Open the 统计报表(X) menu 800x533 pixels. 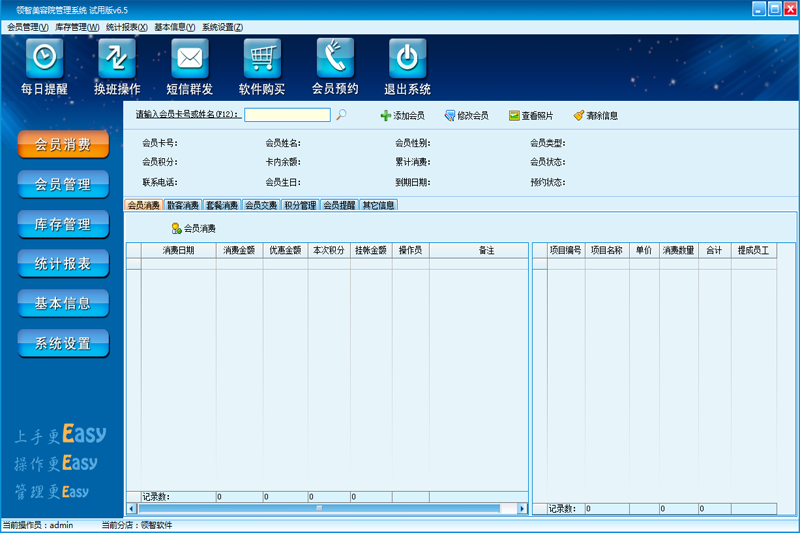127,27
